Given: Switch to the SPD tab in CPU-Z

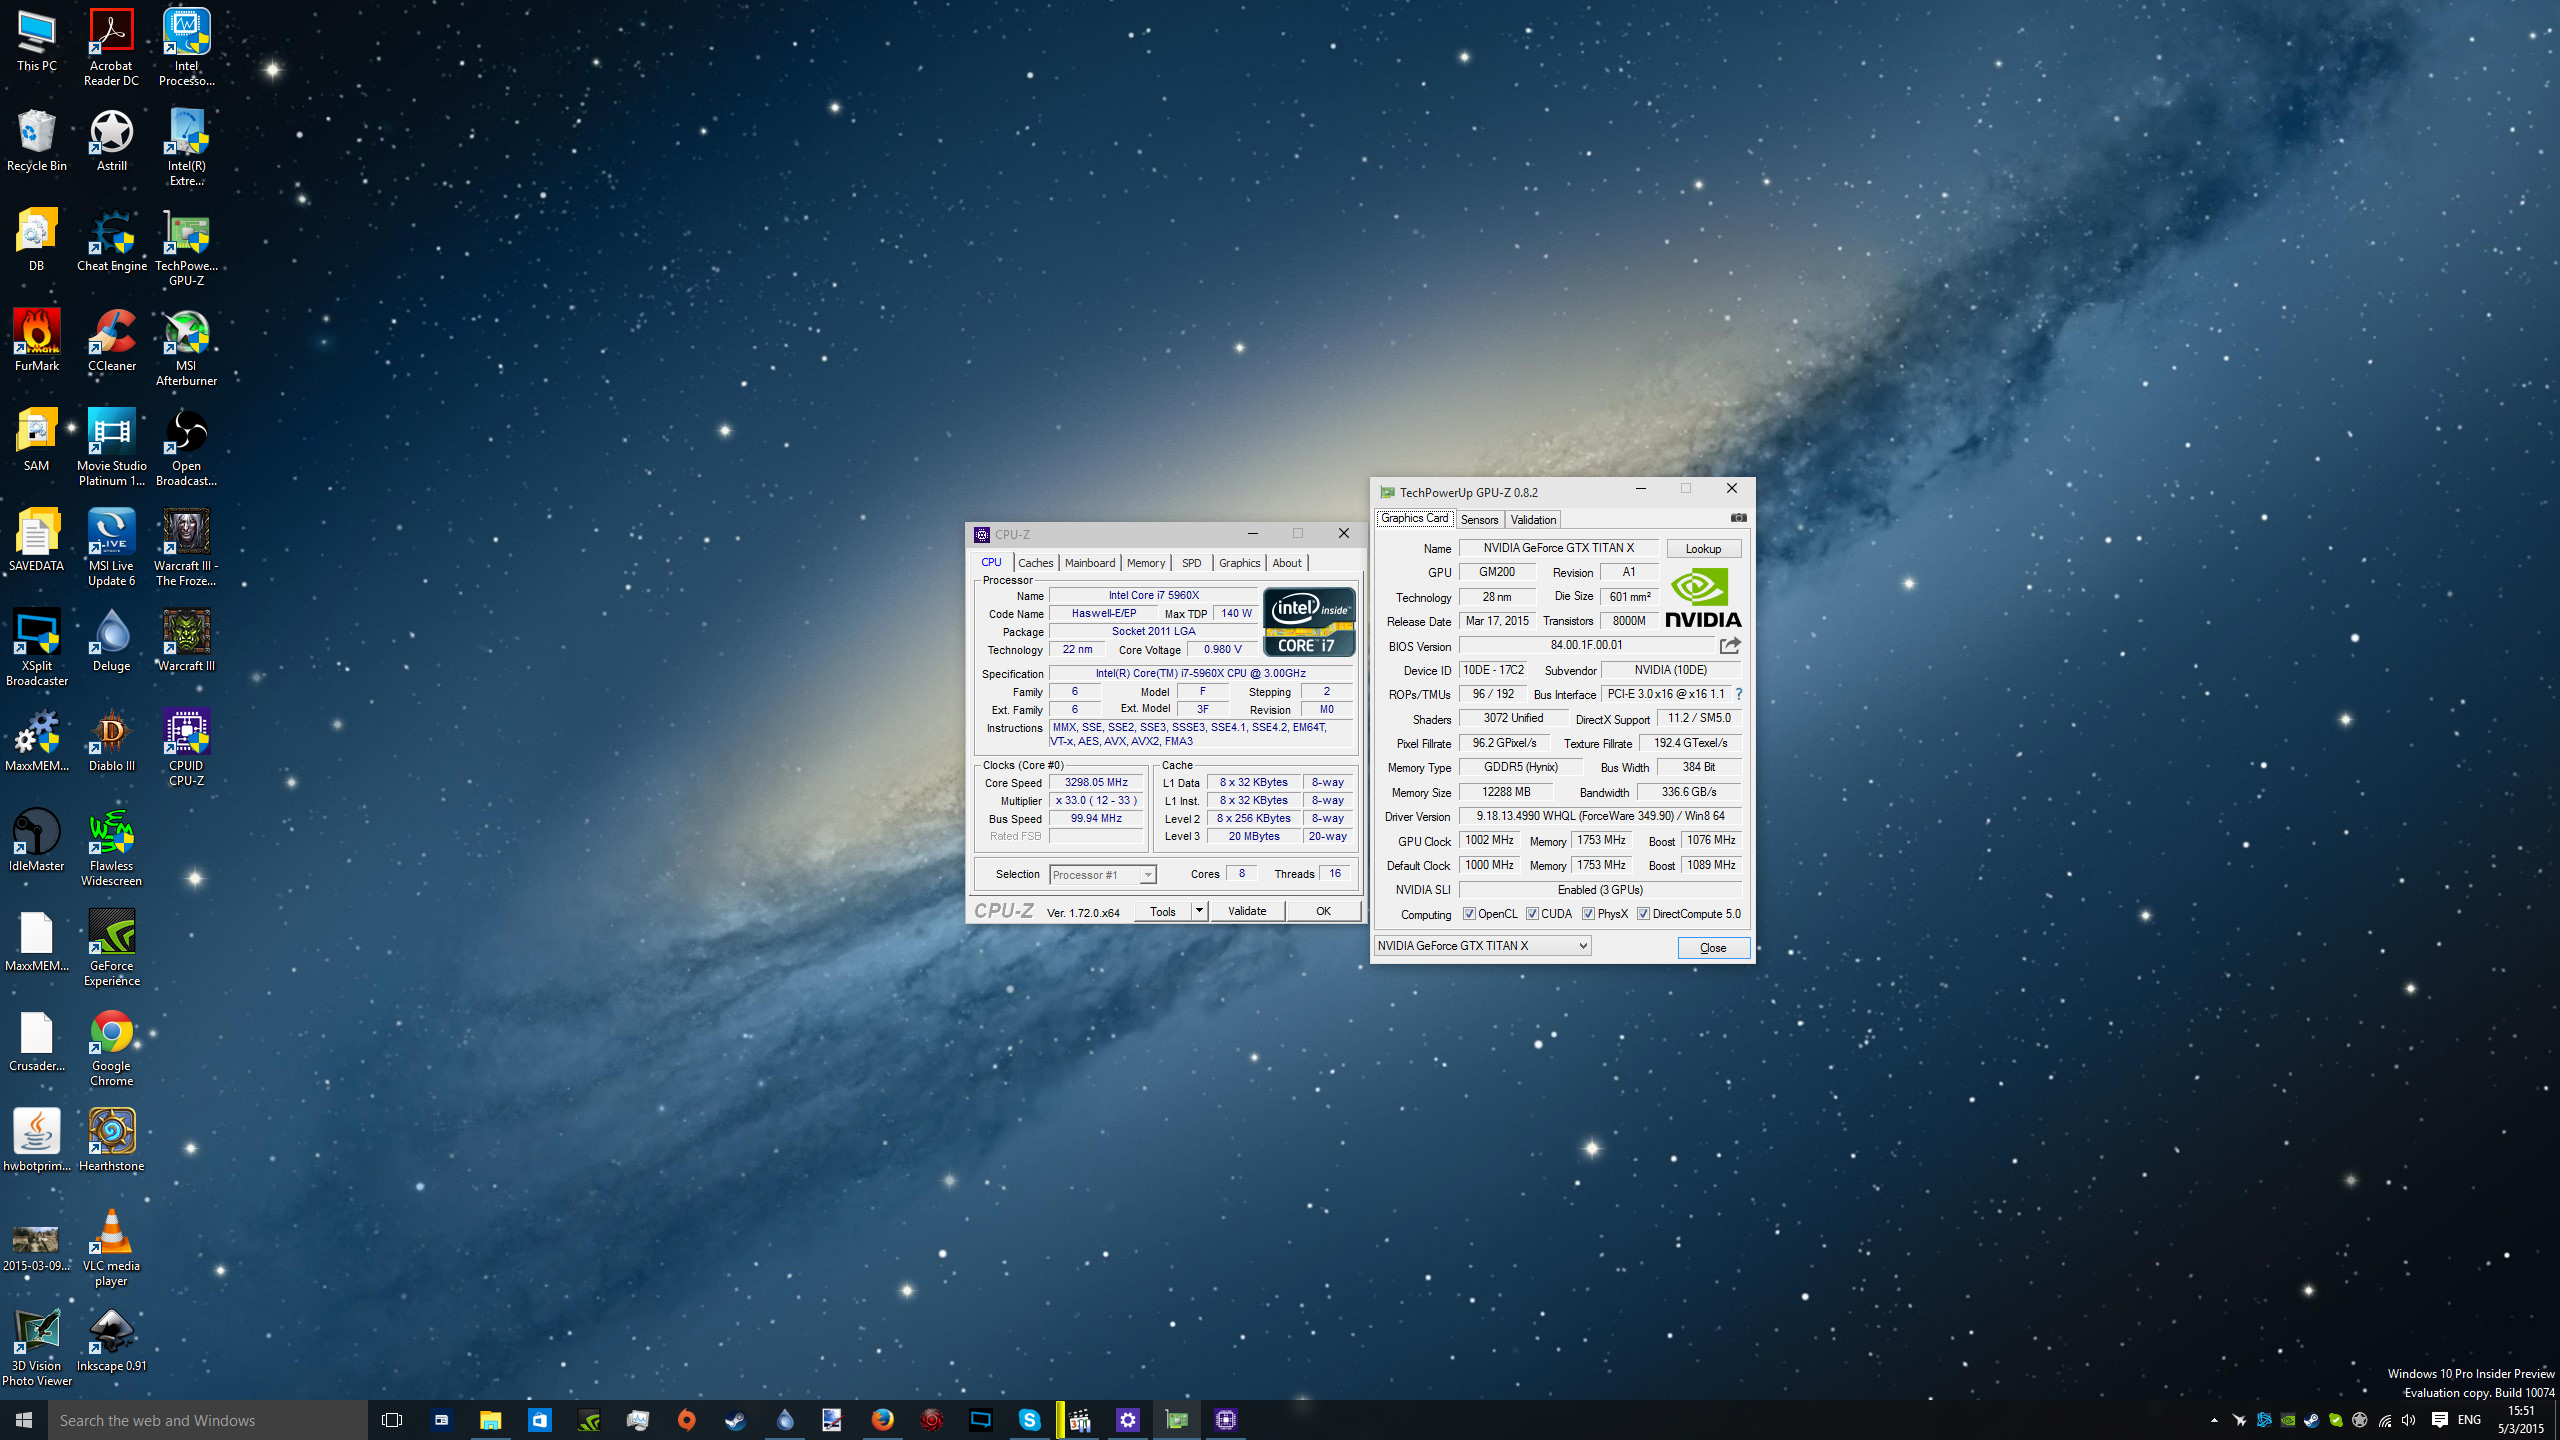Looking at the screenshot, I should point(1191,563).
